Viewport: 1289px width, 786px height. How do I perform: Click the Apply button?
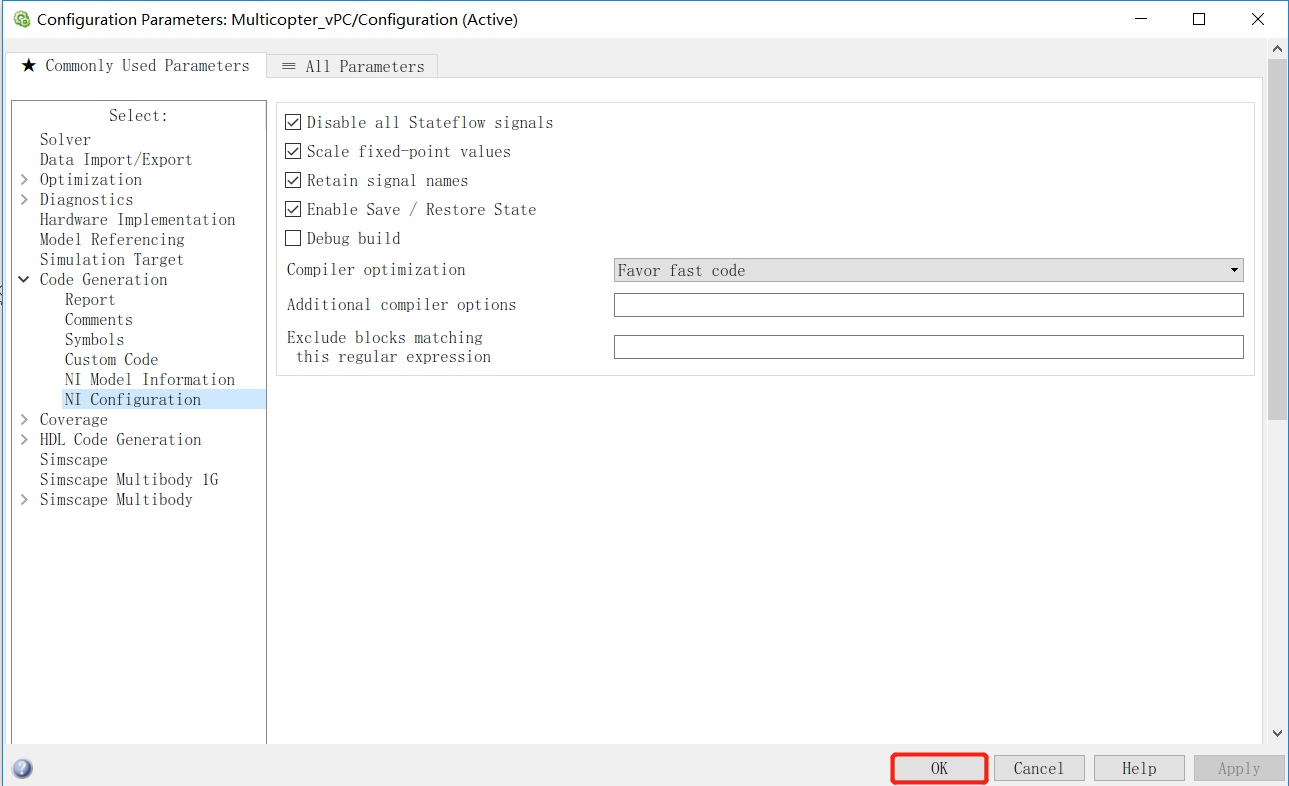click(x=1239, y=768)
